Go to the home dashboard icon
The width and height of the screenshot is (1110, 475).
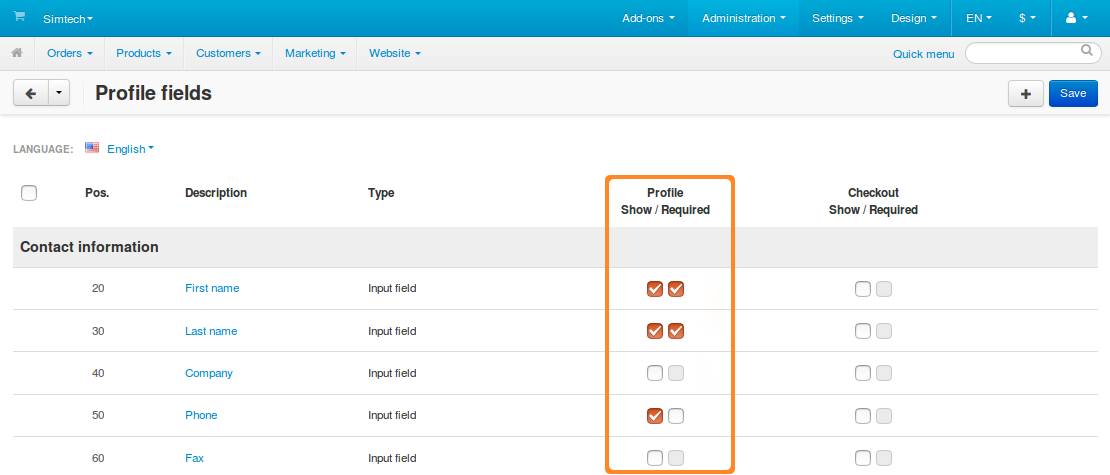pos(17,52)
